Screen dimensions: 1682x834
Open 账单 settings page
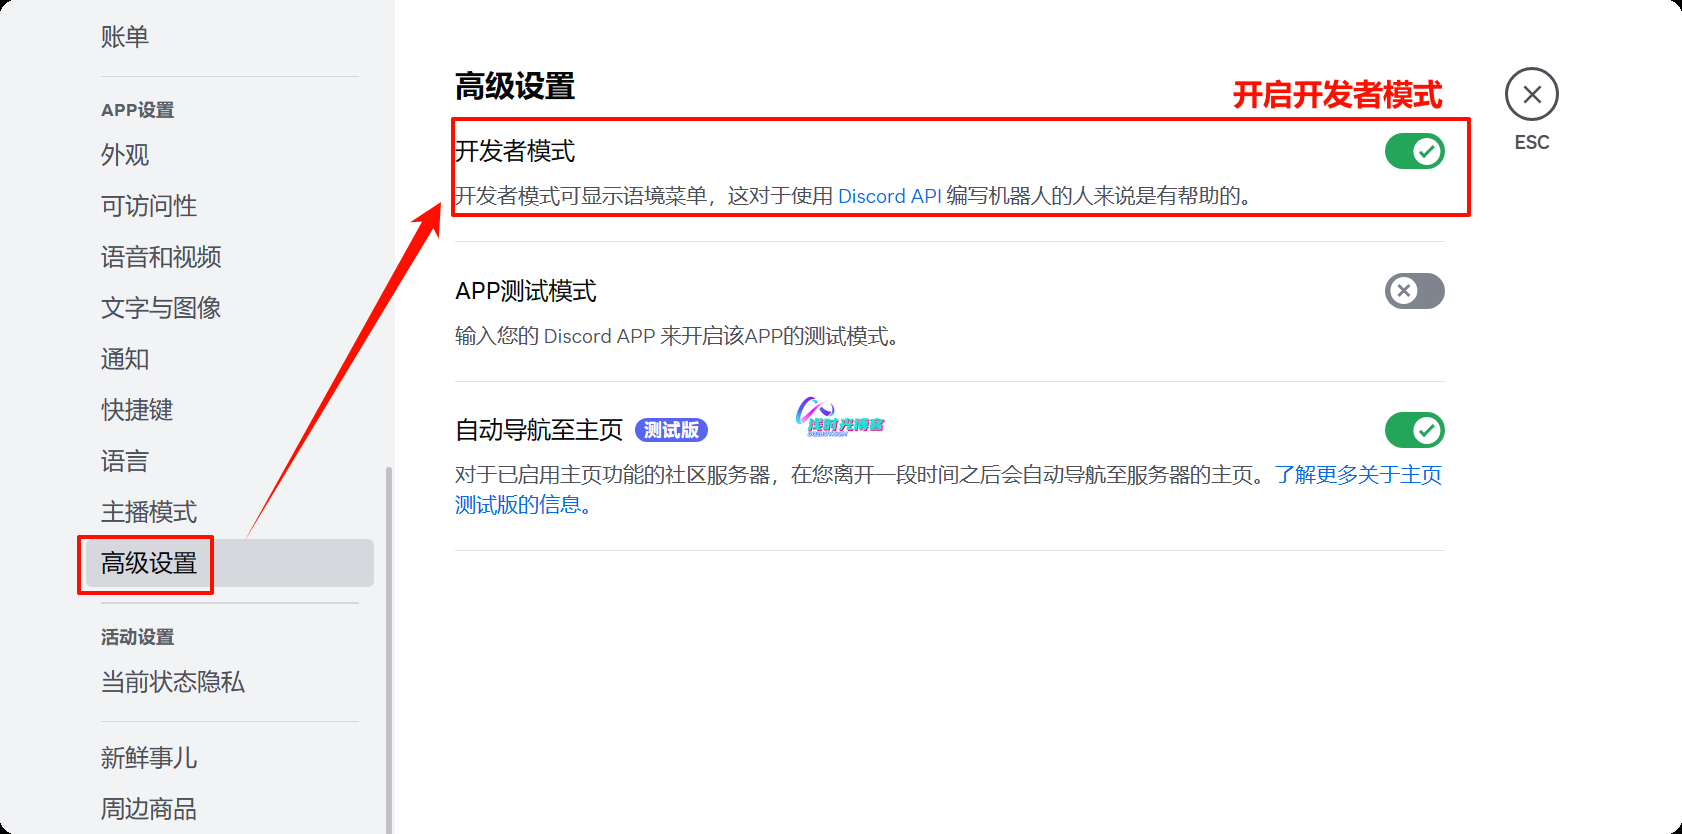tap(125, 37)
